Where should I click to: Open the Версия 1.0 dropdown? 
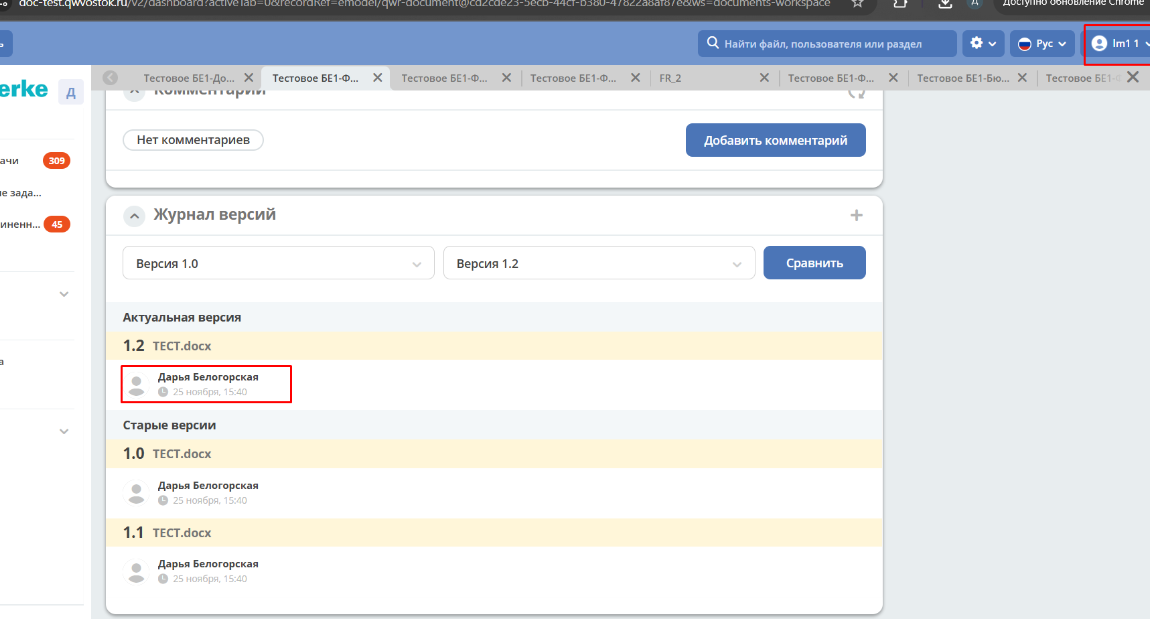click(x=278, y=264)
